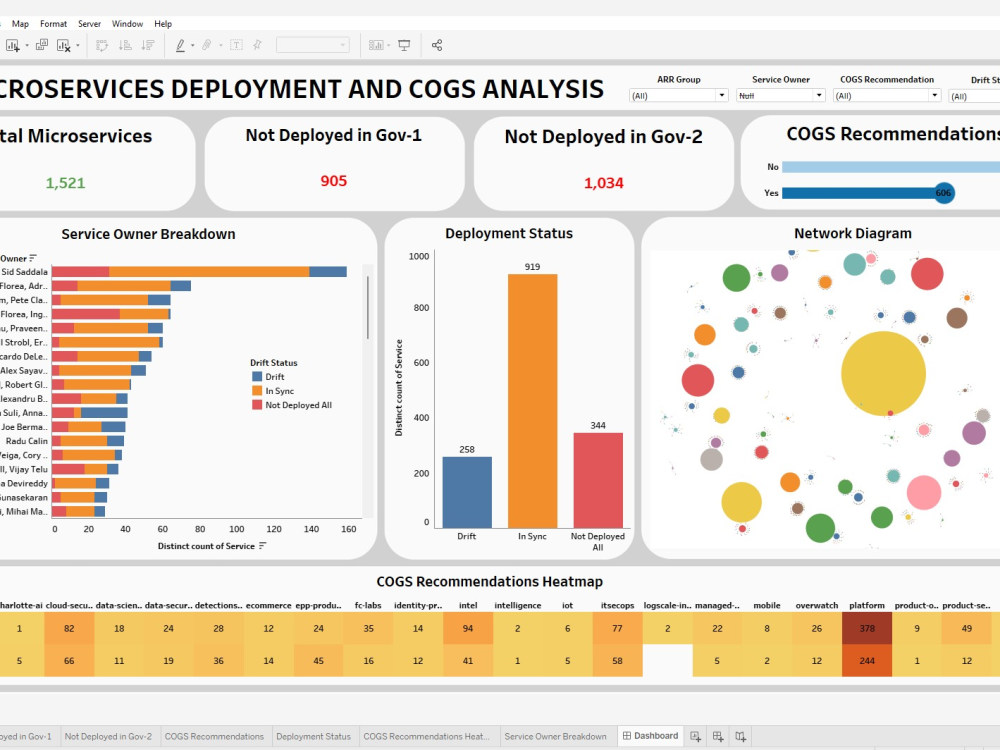Select the Drift legend item in Service Owner Breakdown
This screenshot has width=1000, height=750.
click(270, 377)
